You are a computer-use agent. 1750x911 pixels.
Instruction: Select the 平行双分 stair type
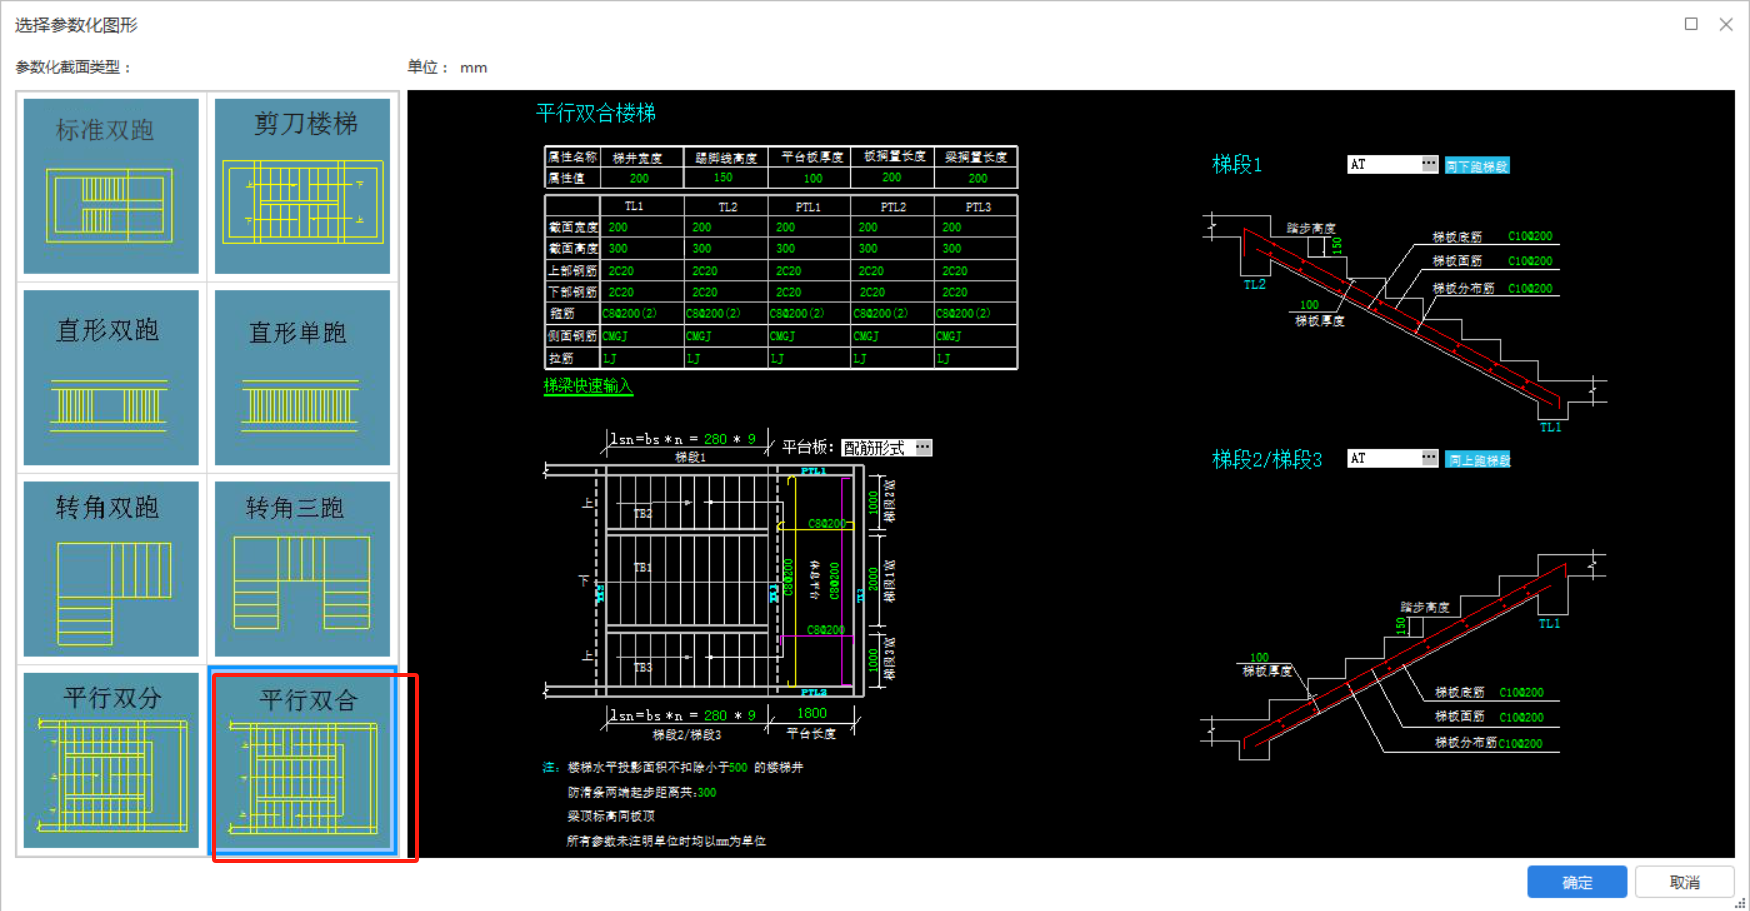click(x=111, y=760)
